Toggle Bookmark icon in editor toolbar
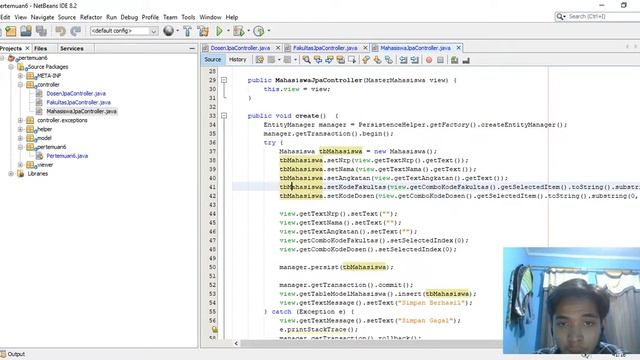640x360 pixels. [x=389, y=60]
